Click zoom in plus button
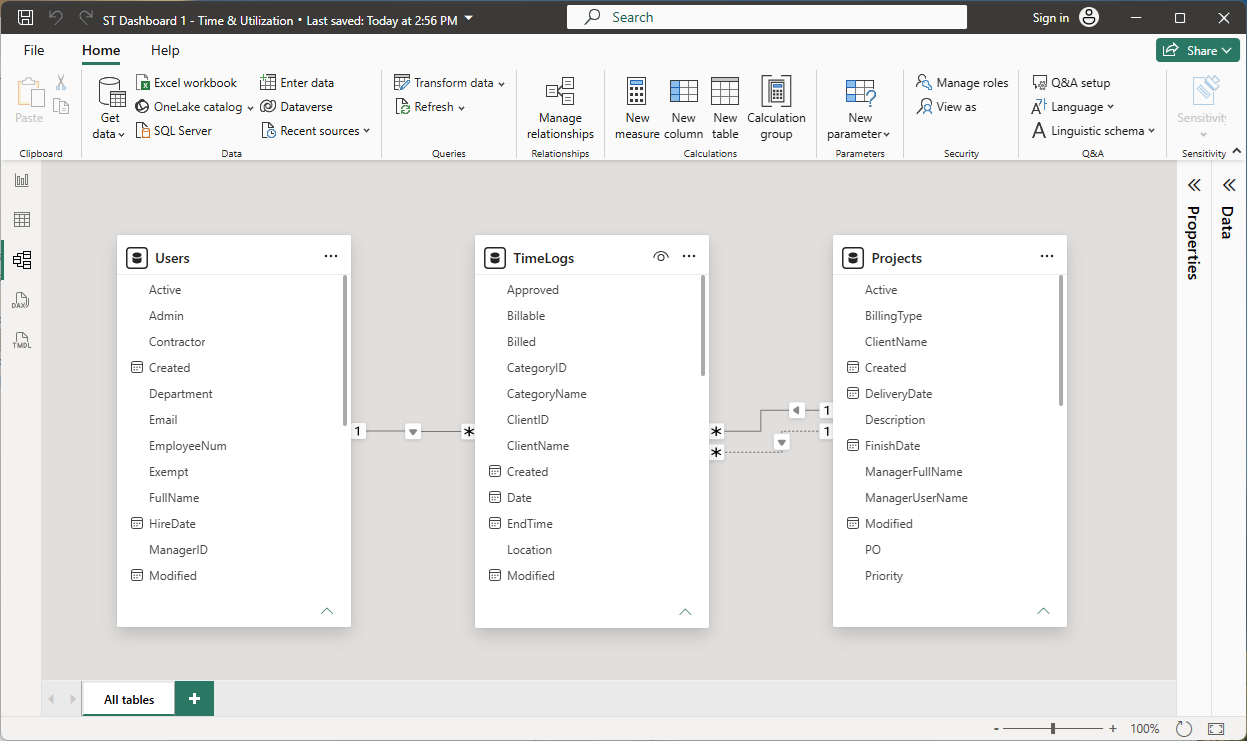This screenshot has height=741, width=1247. (1113, 729)
